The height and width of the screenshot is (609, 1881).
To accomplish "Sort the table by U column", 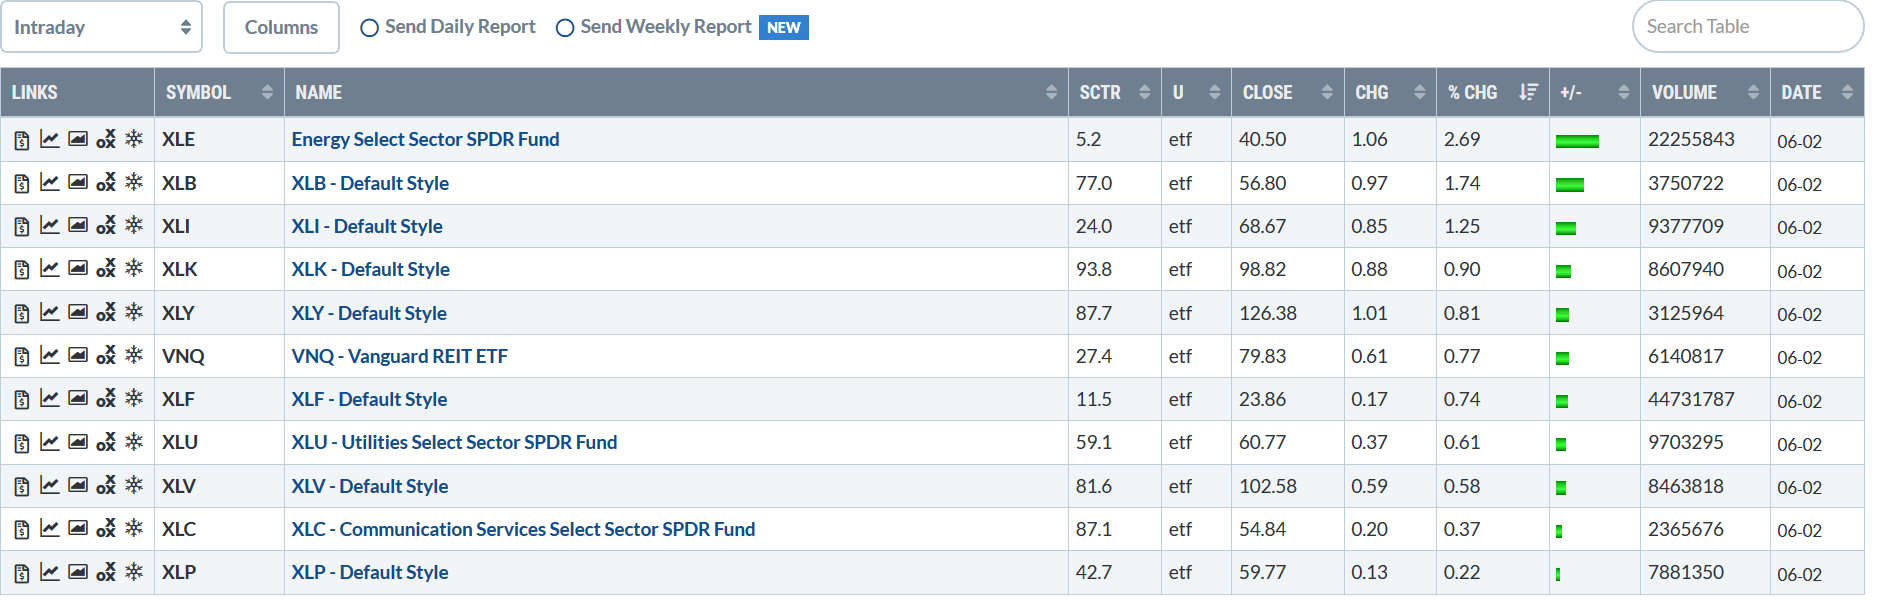I will click(x=1196, y=92).
